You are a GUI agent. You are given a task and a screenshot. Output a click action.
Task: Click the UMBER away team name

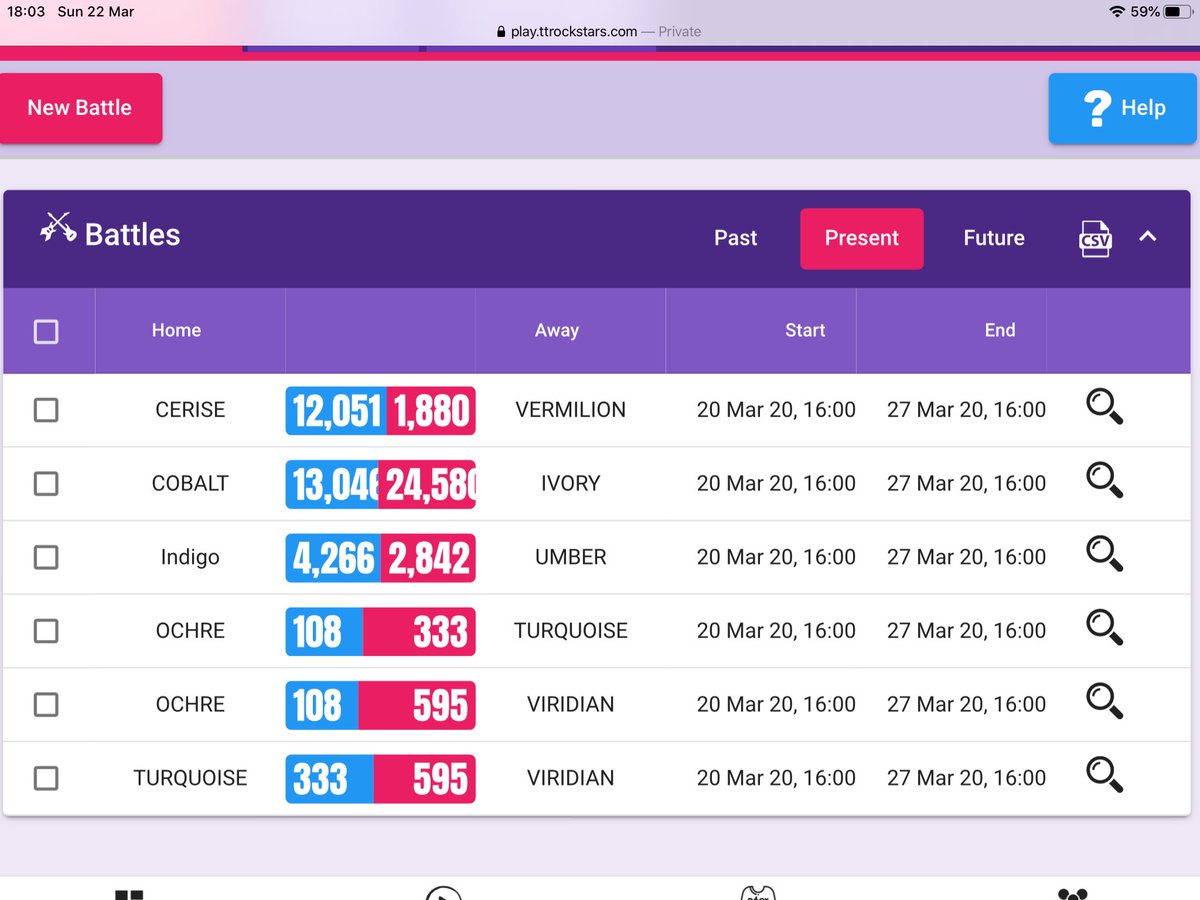coord(571,557)
